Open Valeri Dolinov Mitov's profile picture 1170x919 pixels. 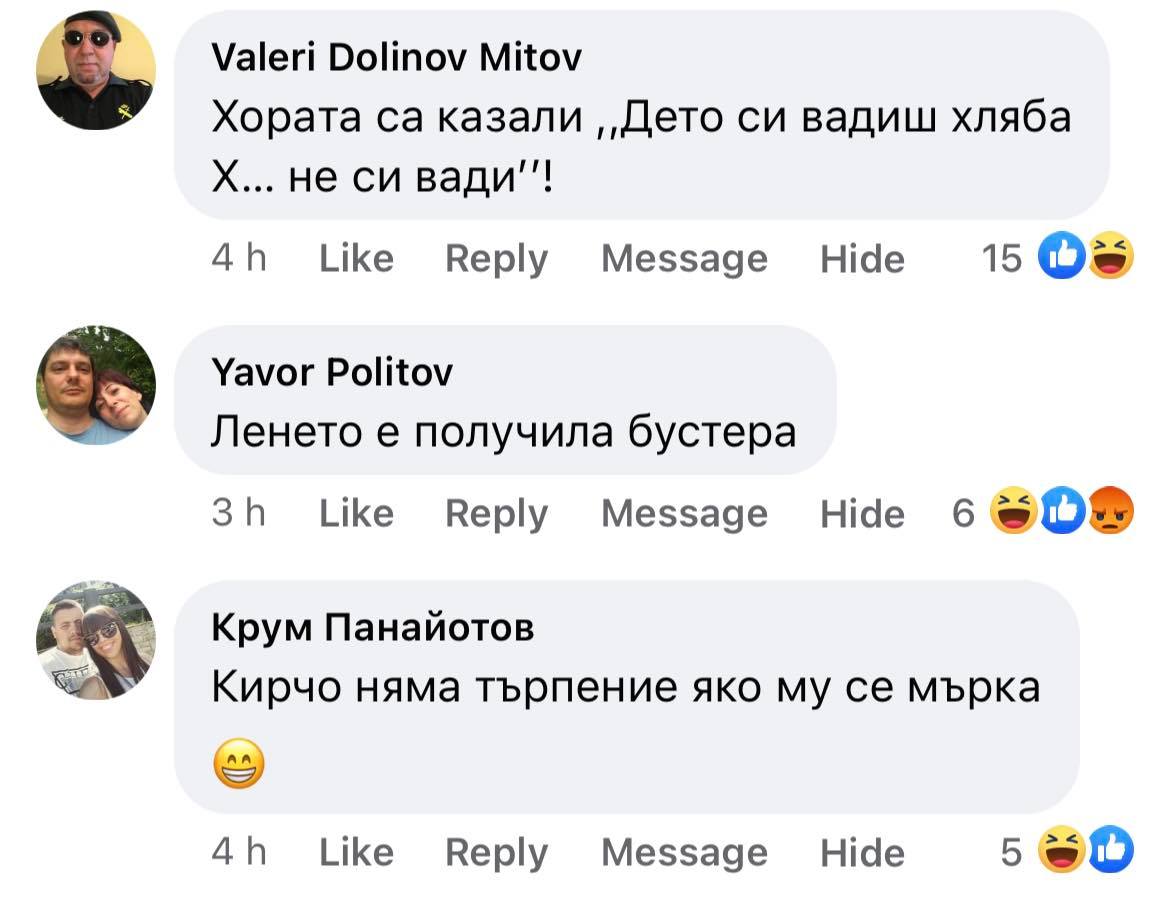click(96, 70)
